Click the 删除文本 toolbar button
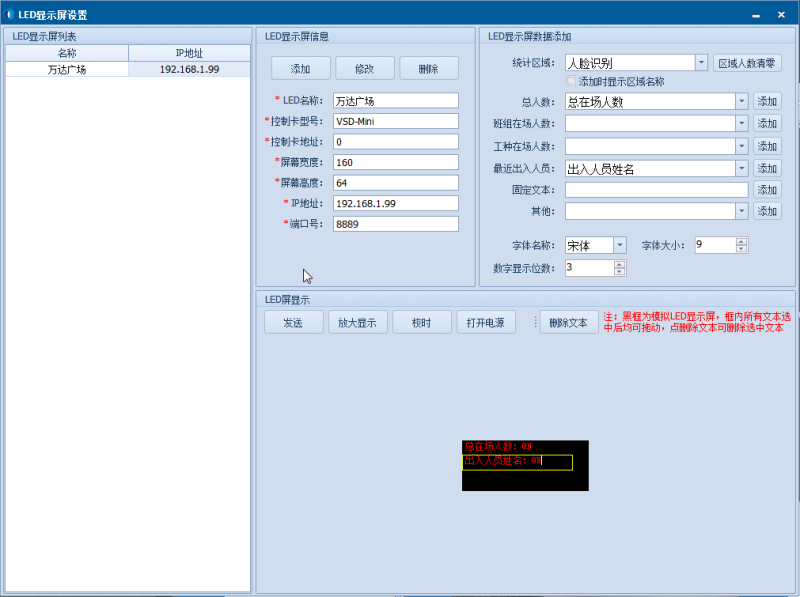This screenshot has width=800, height=597. 569,322
